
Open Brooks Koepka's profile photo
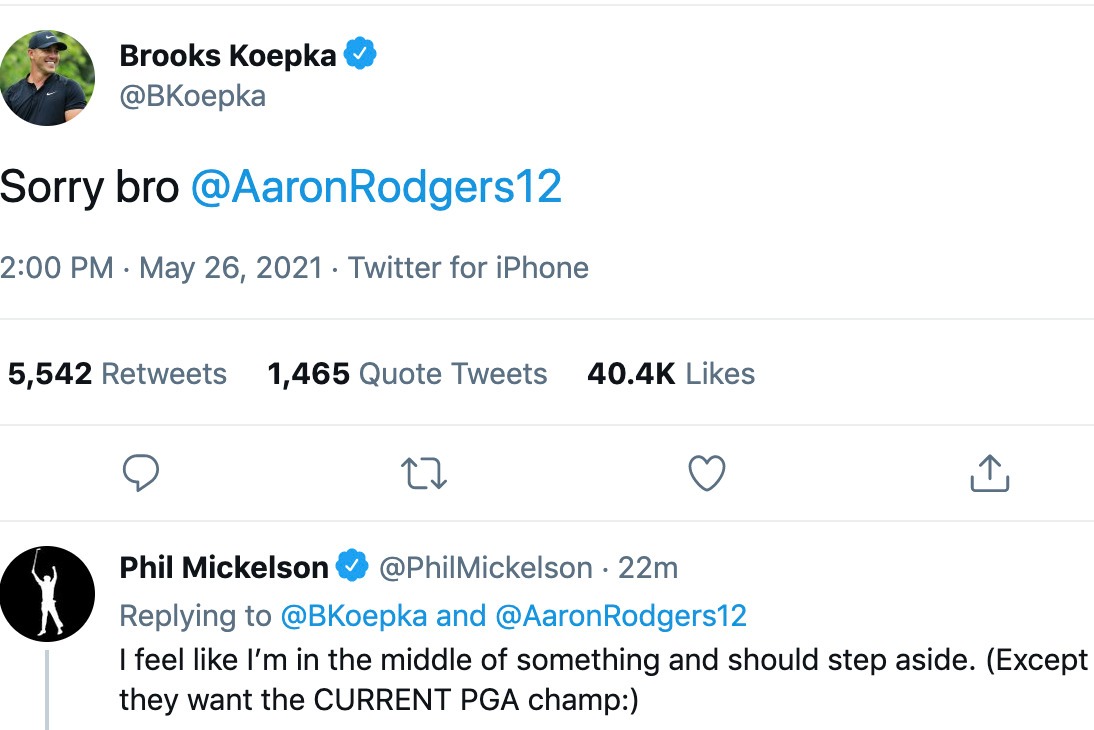tap(47, 77)
